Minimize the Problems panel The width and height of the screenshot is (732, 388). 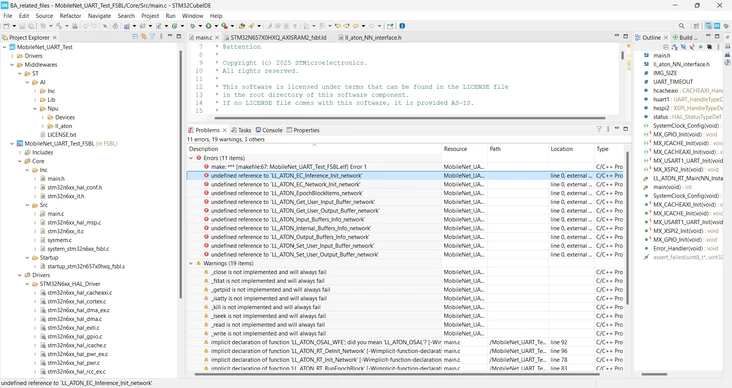(x=617, y=129)
